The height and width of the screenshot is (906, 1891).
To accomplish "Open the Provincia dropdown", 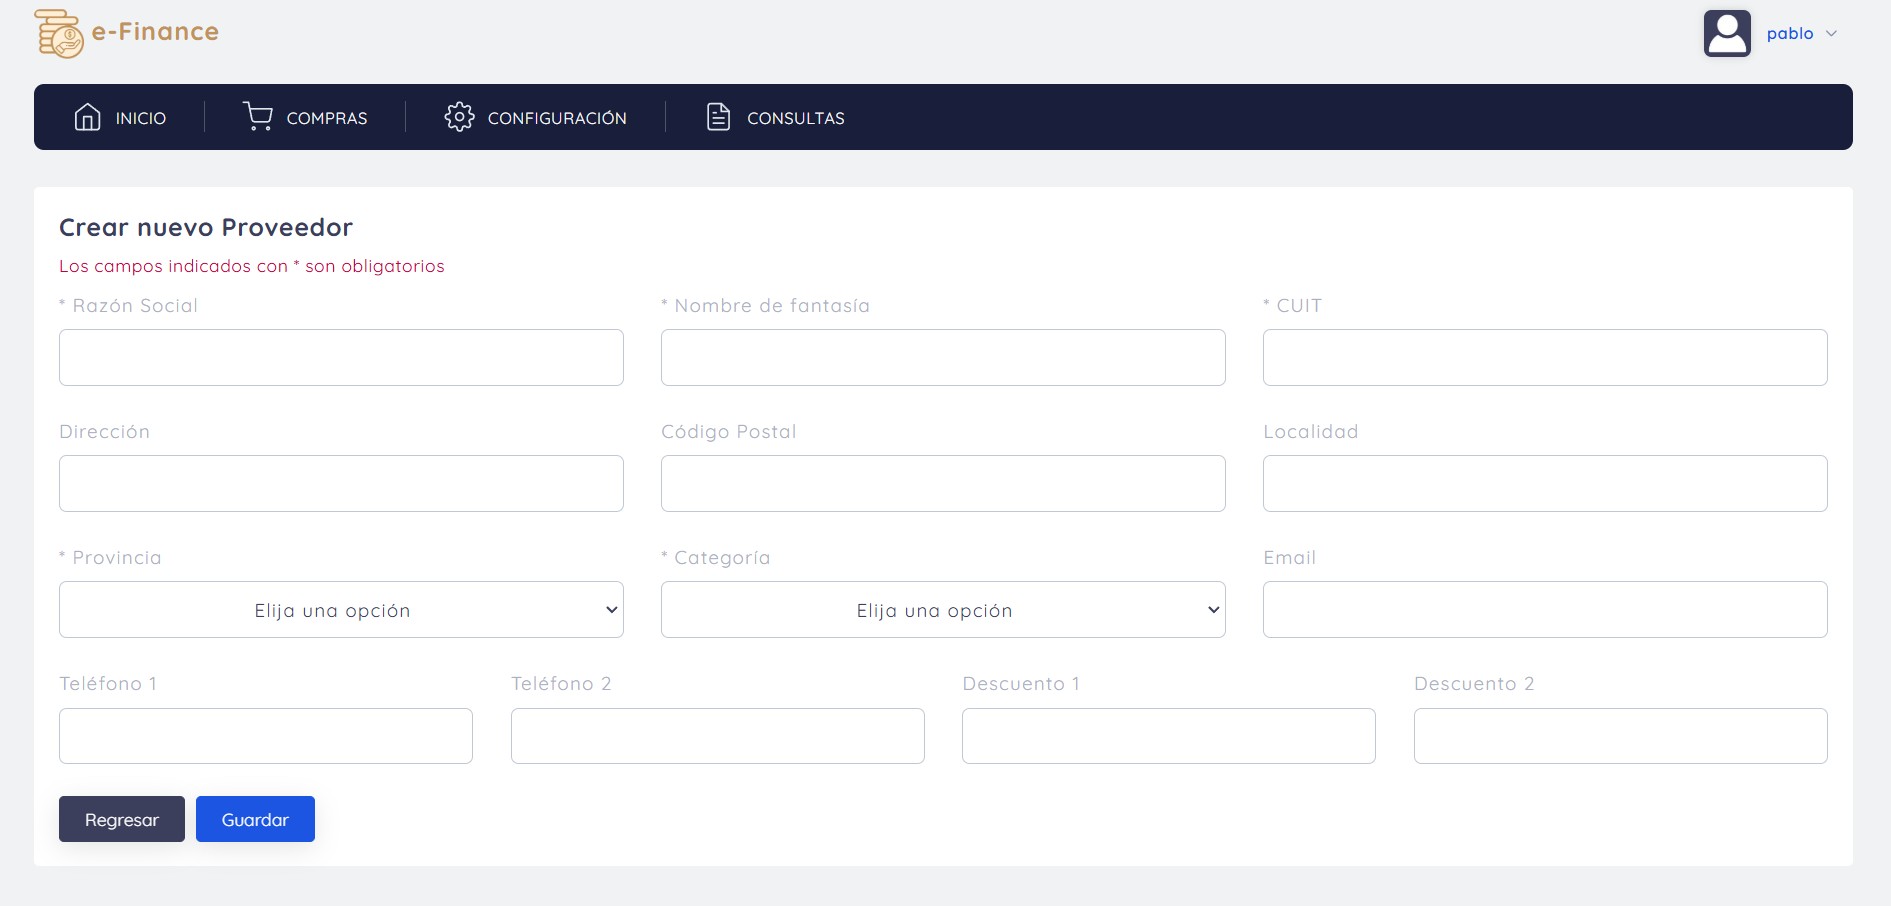I will [341, 609].
